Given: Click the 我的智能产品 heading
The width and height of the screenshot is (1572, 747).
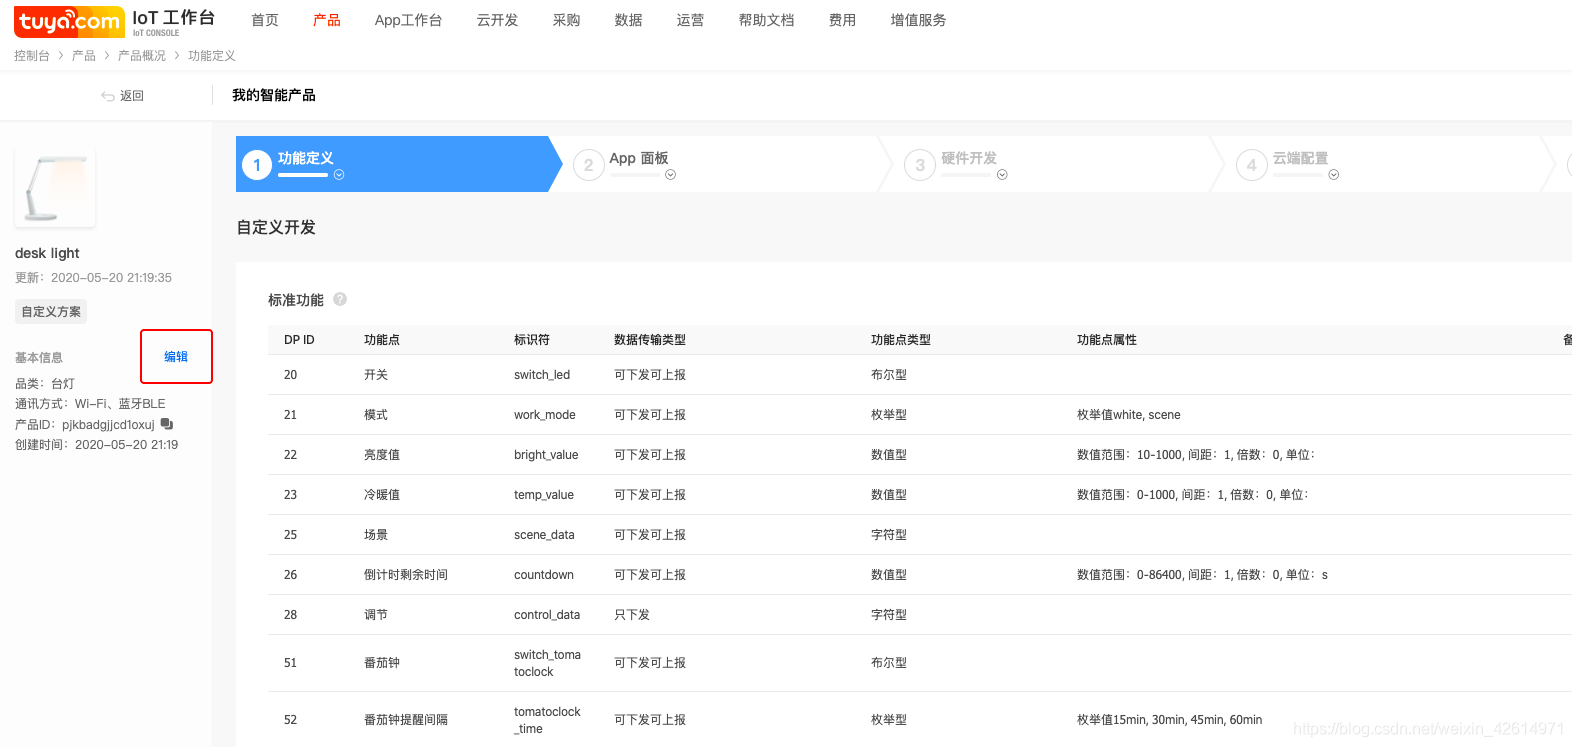Looking at the screenshot, I should pos(274,95).
